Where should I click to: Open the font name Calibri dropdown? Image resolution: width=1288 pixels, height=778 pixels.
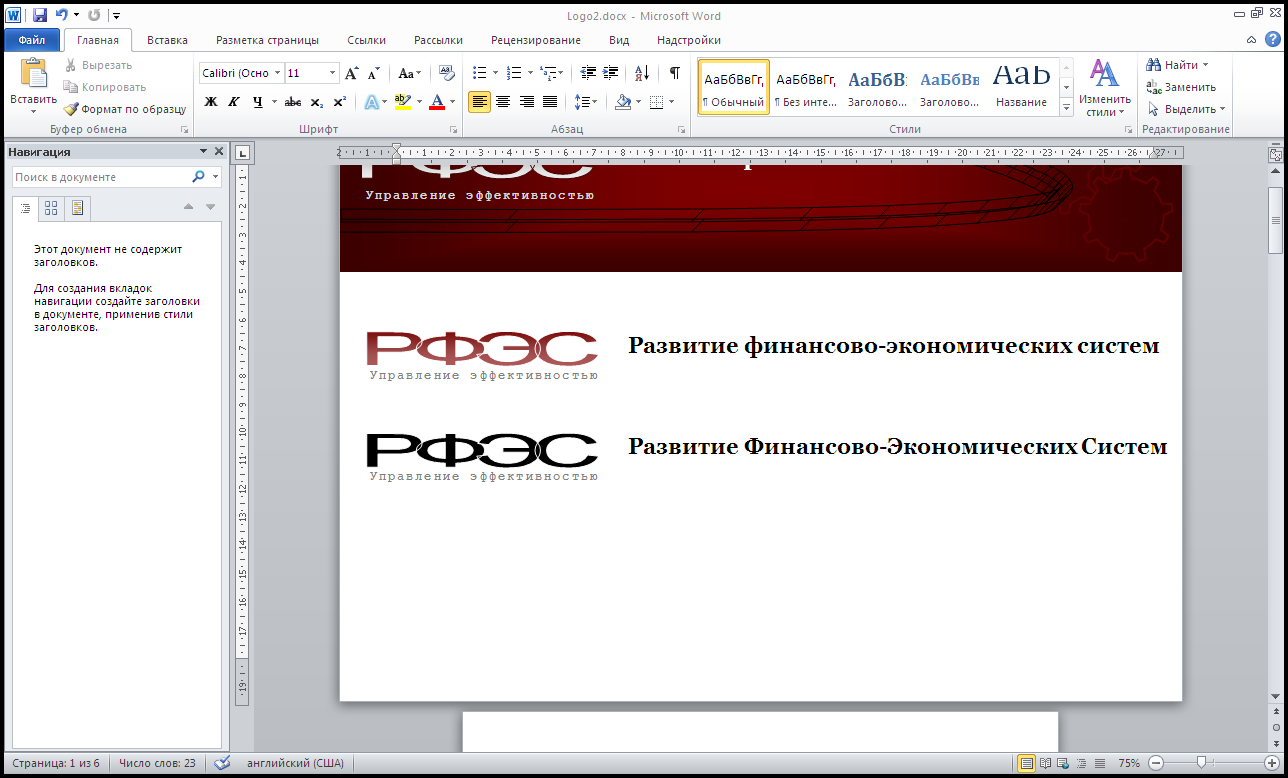[277, 73]
